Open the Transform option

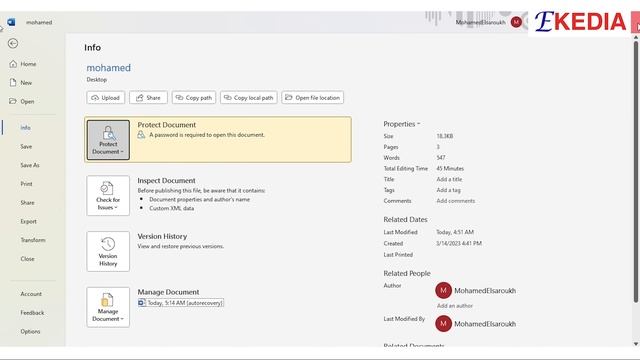33,240
